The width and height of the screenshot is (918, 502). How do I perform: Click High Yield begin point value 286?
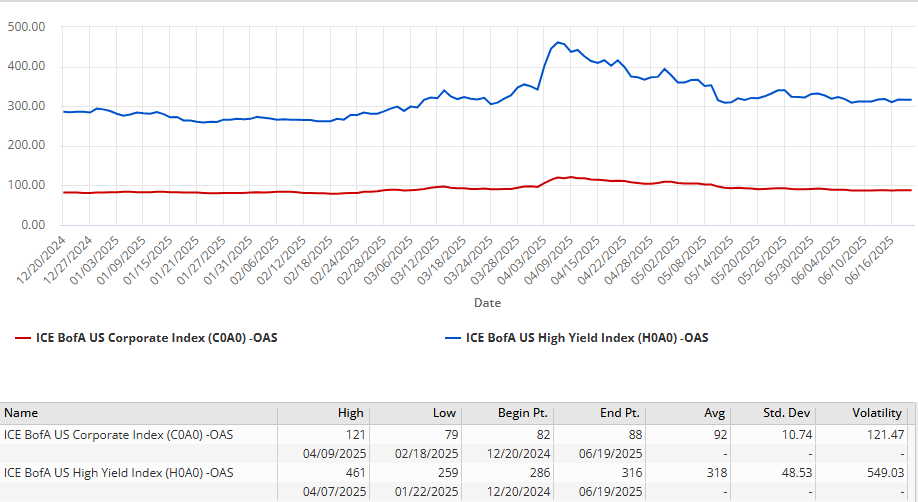click(x=540, y=473)
